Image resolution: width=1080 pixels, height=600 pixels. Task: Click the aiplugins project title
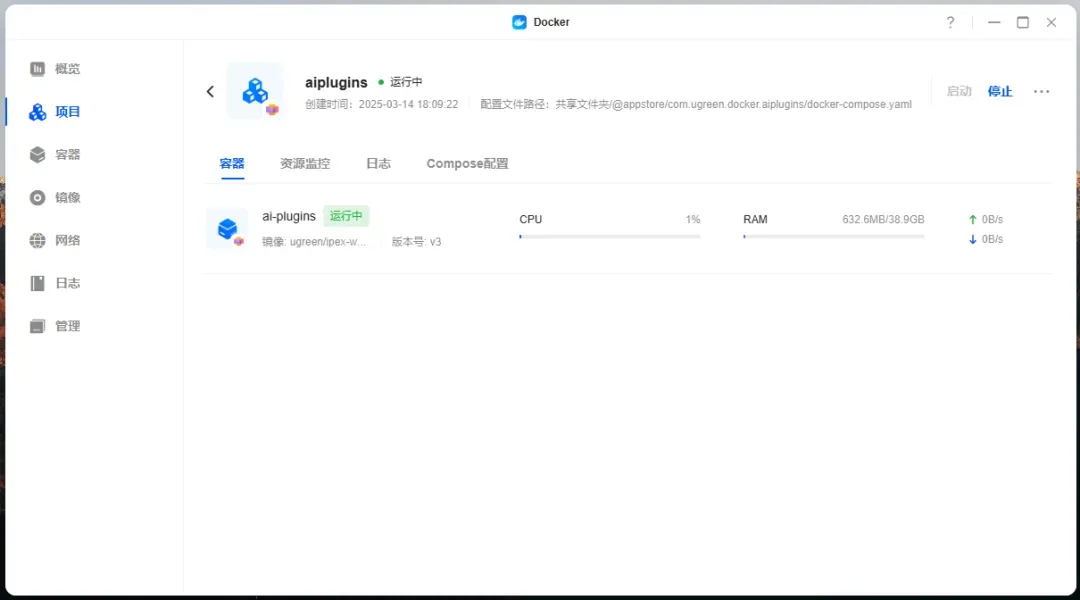click(x=336, y=83)
